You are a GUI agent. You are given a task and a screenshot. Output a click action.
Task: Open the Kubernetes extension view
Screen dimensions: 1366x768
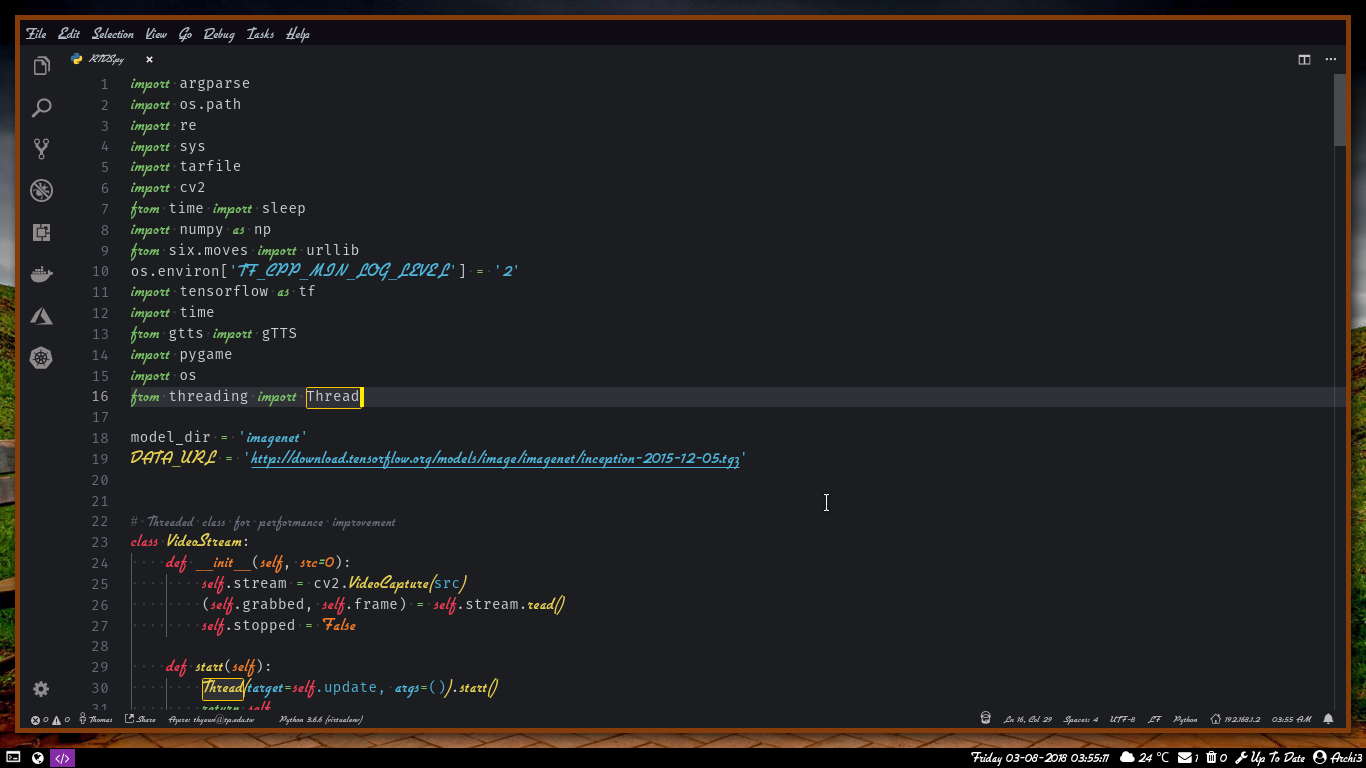point(41,358)
